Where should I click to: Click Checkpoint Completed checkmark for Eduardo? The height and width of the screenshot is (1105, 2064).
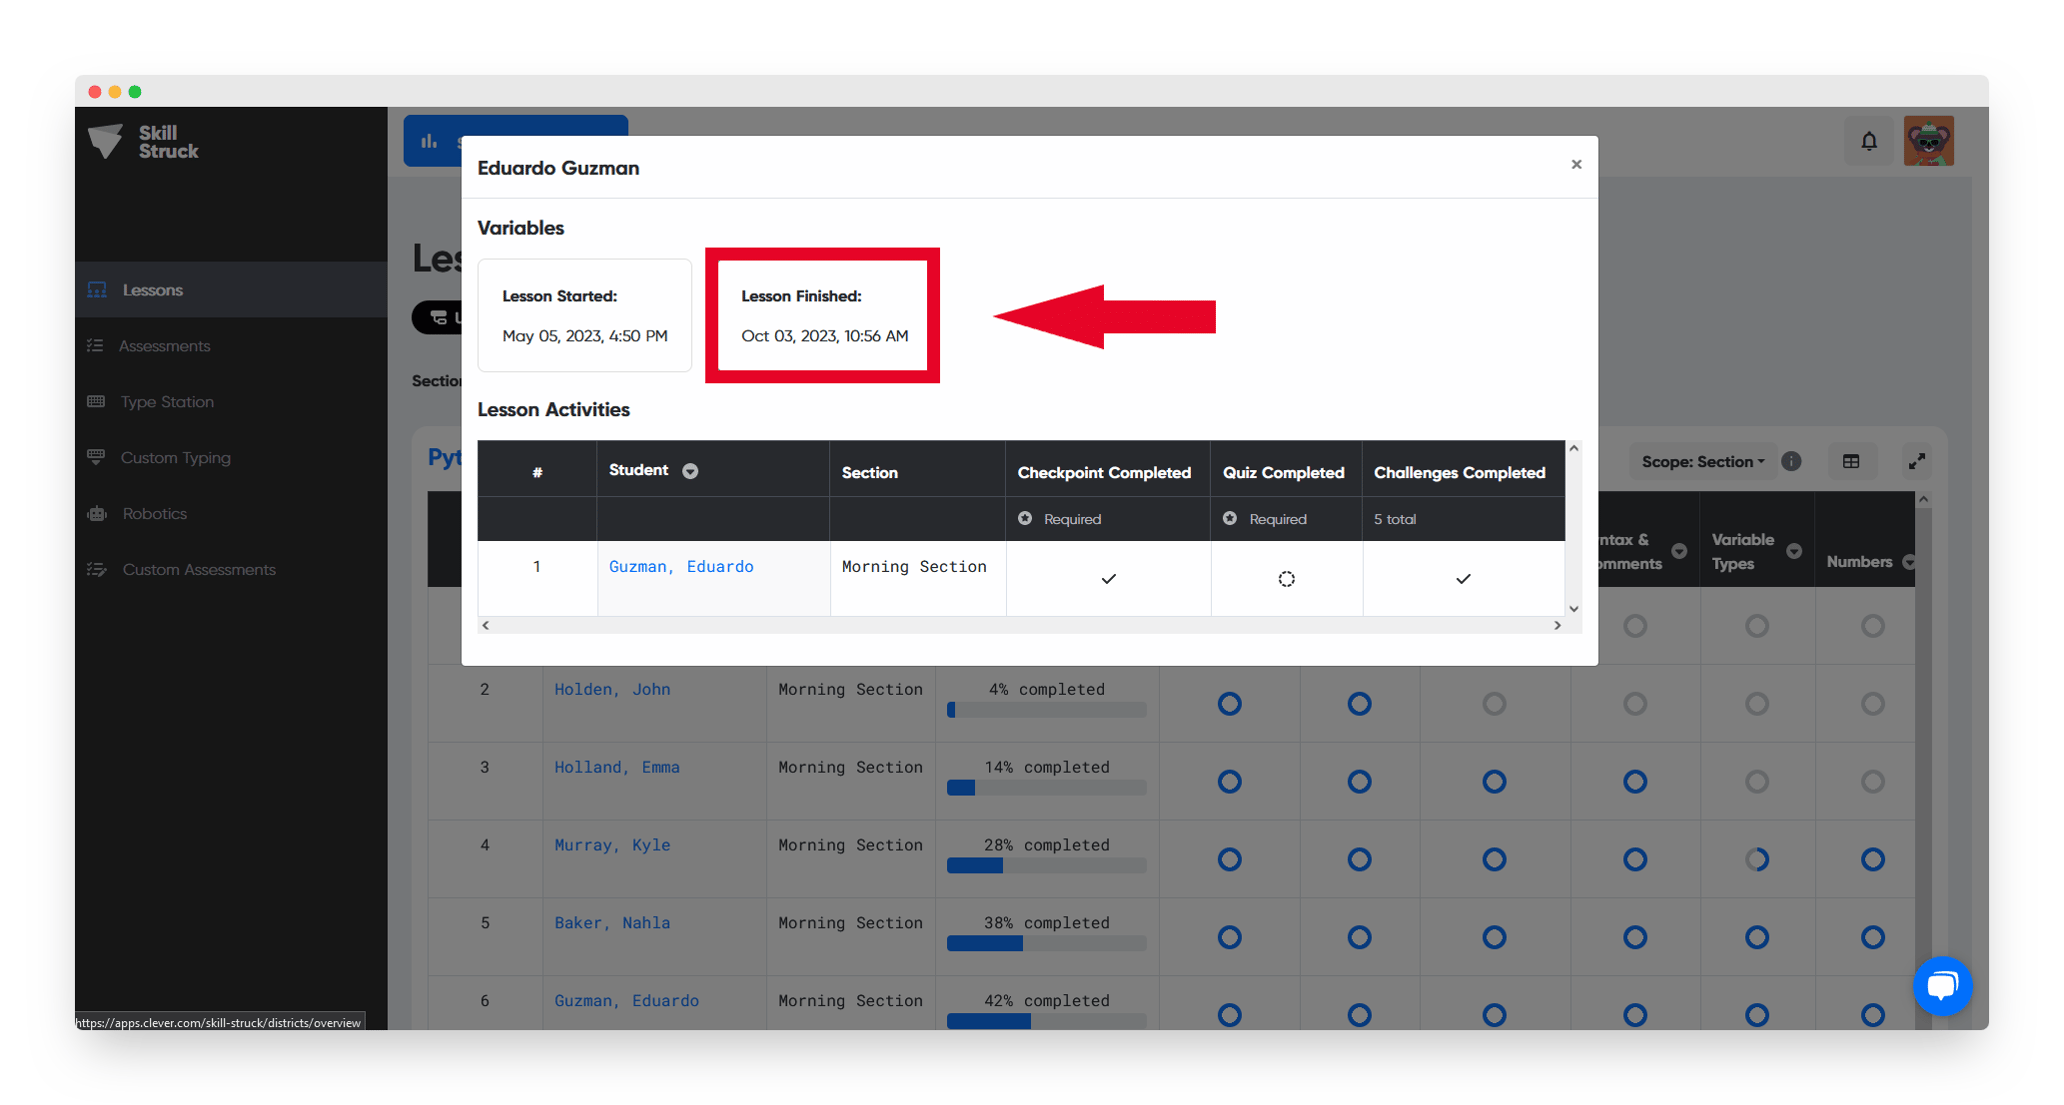point(1108,579)
